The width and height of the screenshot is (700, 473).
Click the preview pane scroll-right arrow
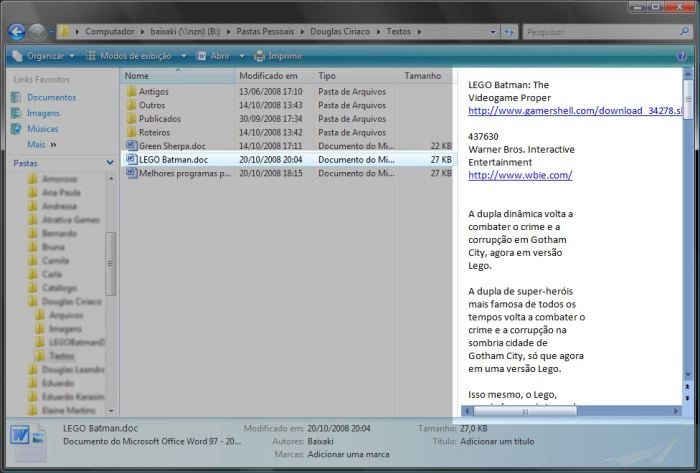[x=676, y=411]
